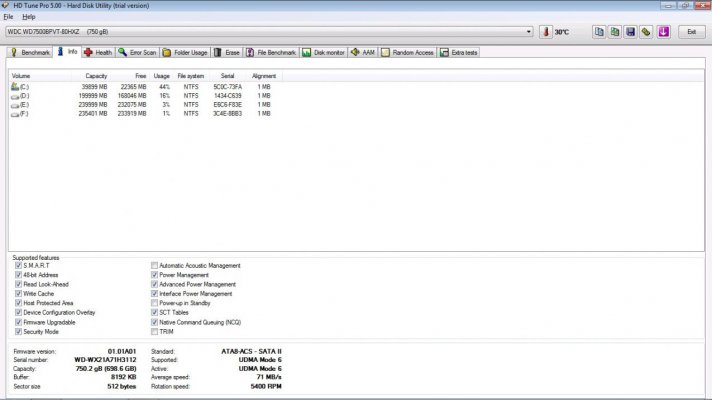
Task: Click the firmware version 01.01A01 value
Action: (122, 351)
